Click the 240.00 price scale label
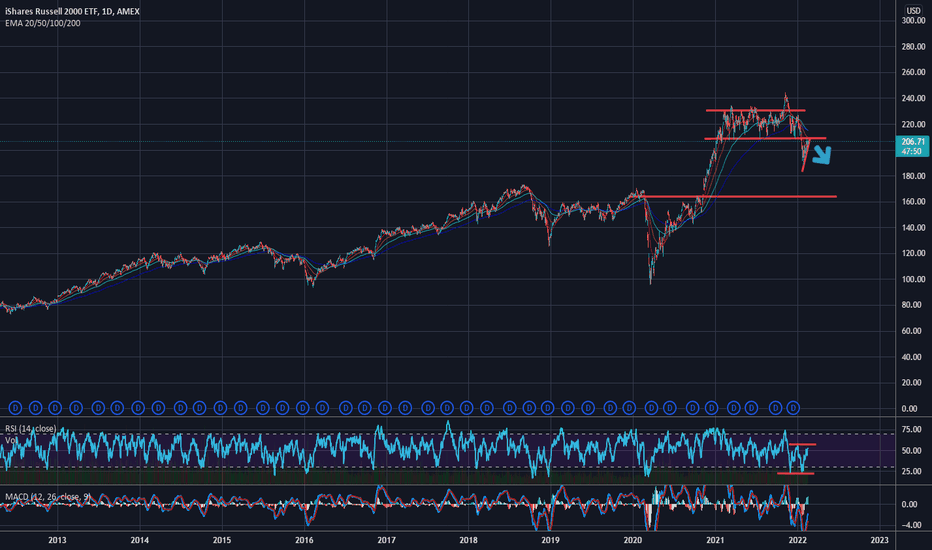The height and width of the screenshot is (550, 932). pos(913,98)
